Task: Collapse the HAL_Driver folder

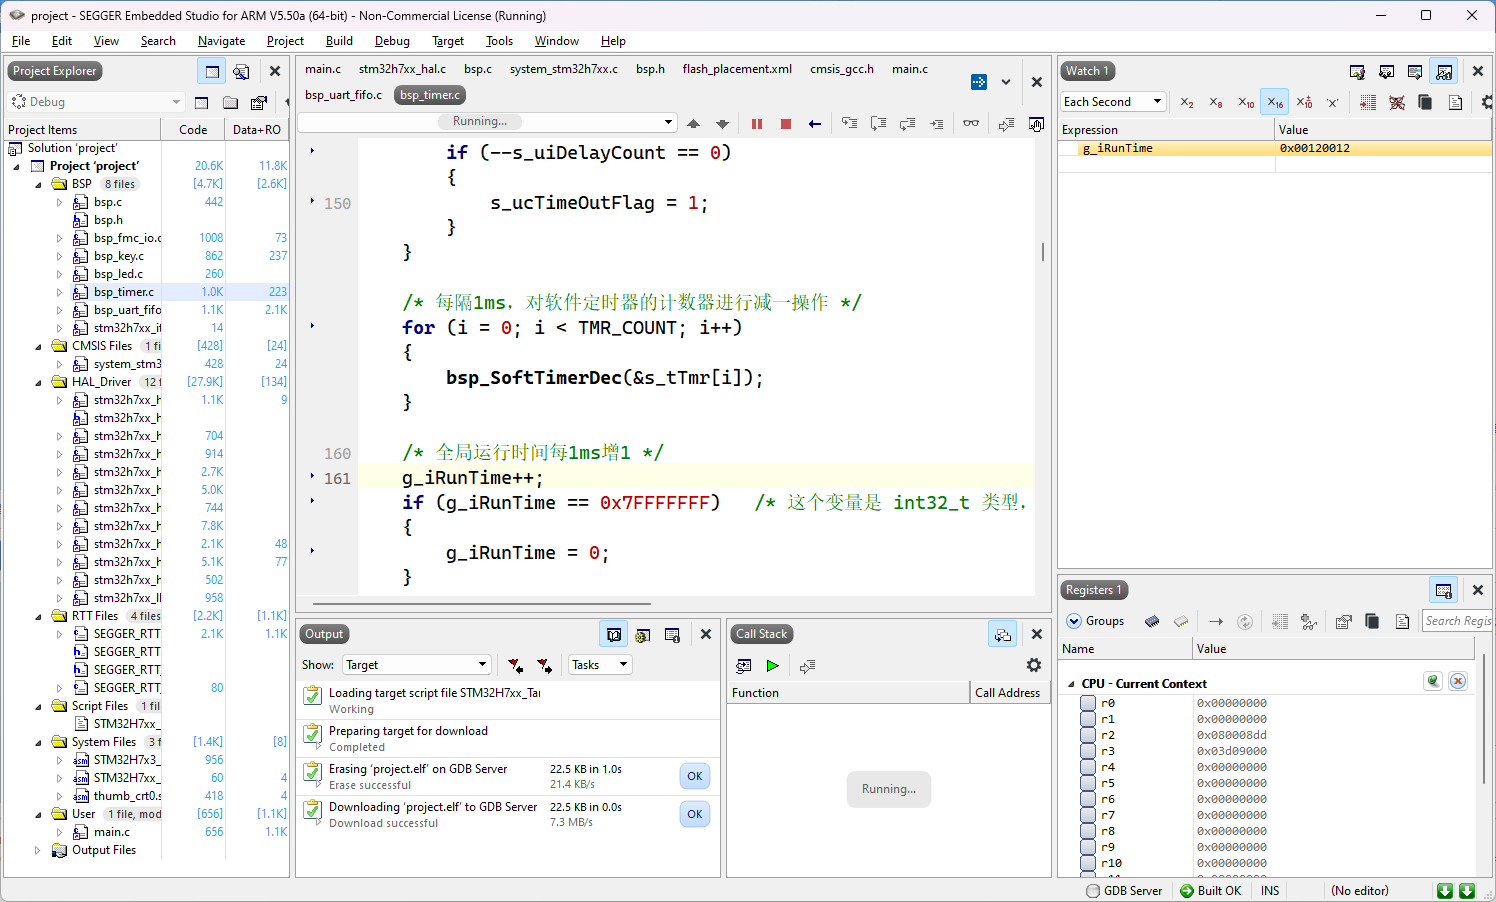Action: (39, 382)
